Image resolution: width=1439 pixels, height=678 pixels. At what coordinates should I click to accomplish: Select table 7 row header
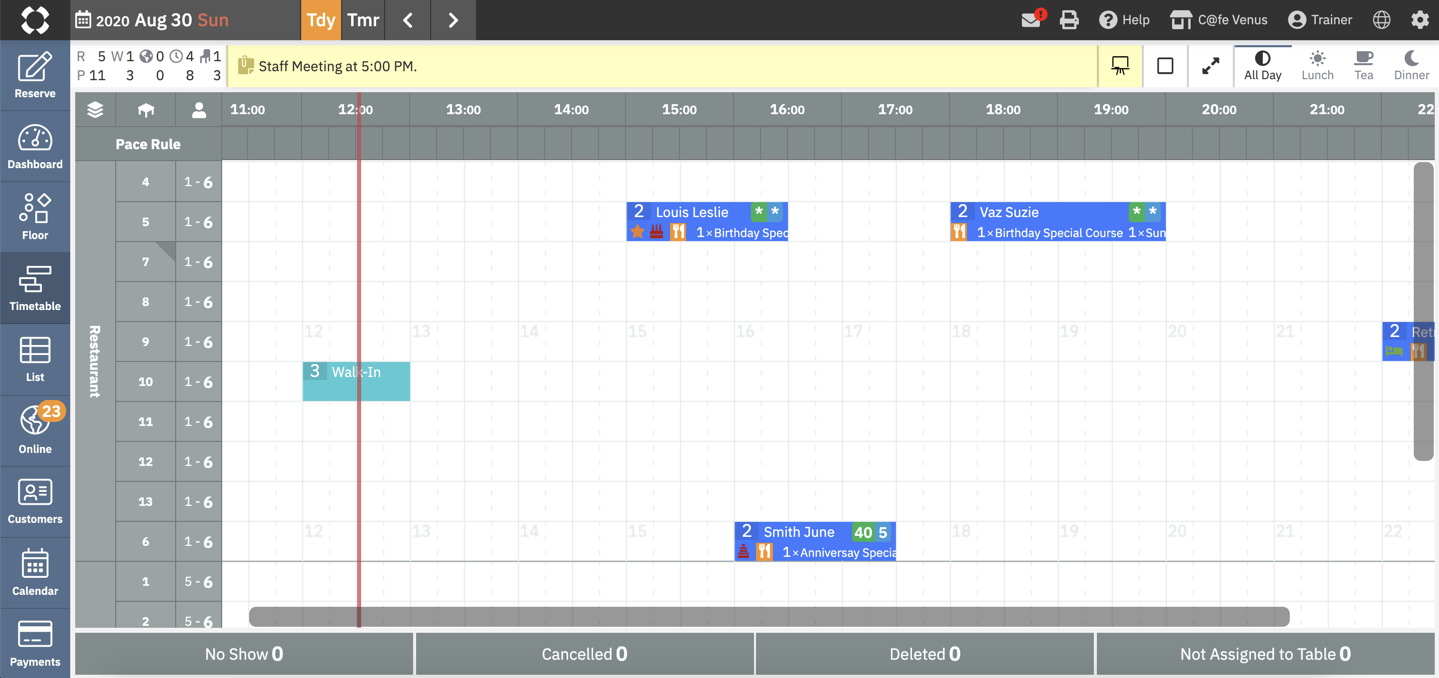pos(146,262)
